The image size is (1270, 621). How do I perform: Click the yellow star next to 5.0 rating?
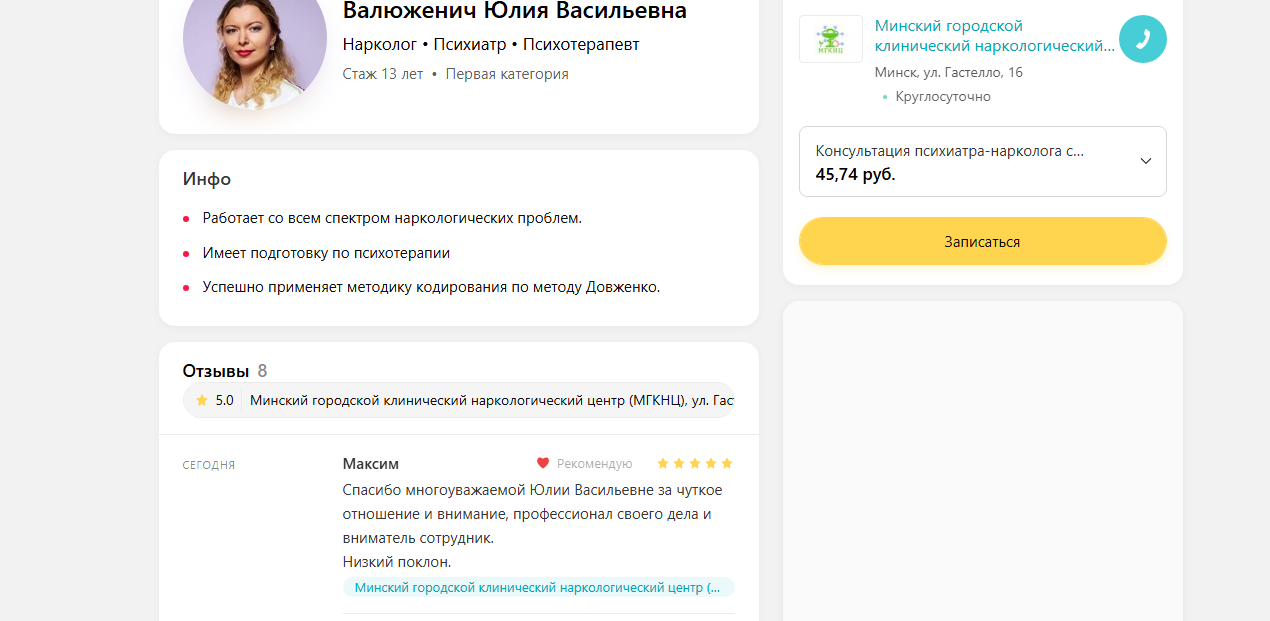tap(202, 400)
